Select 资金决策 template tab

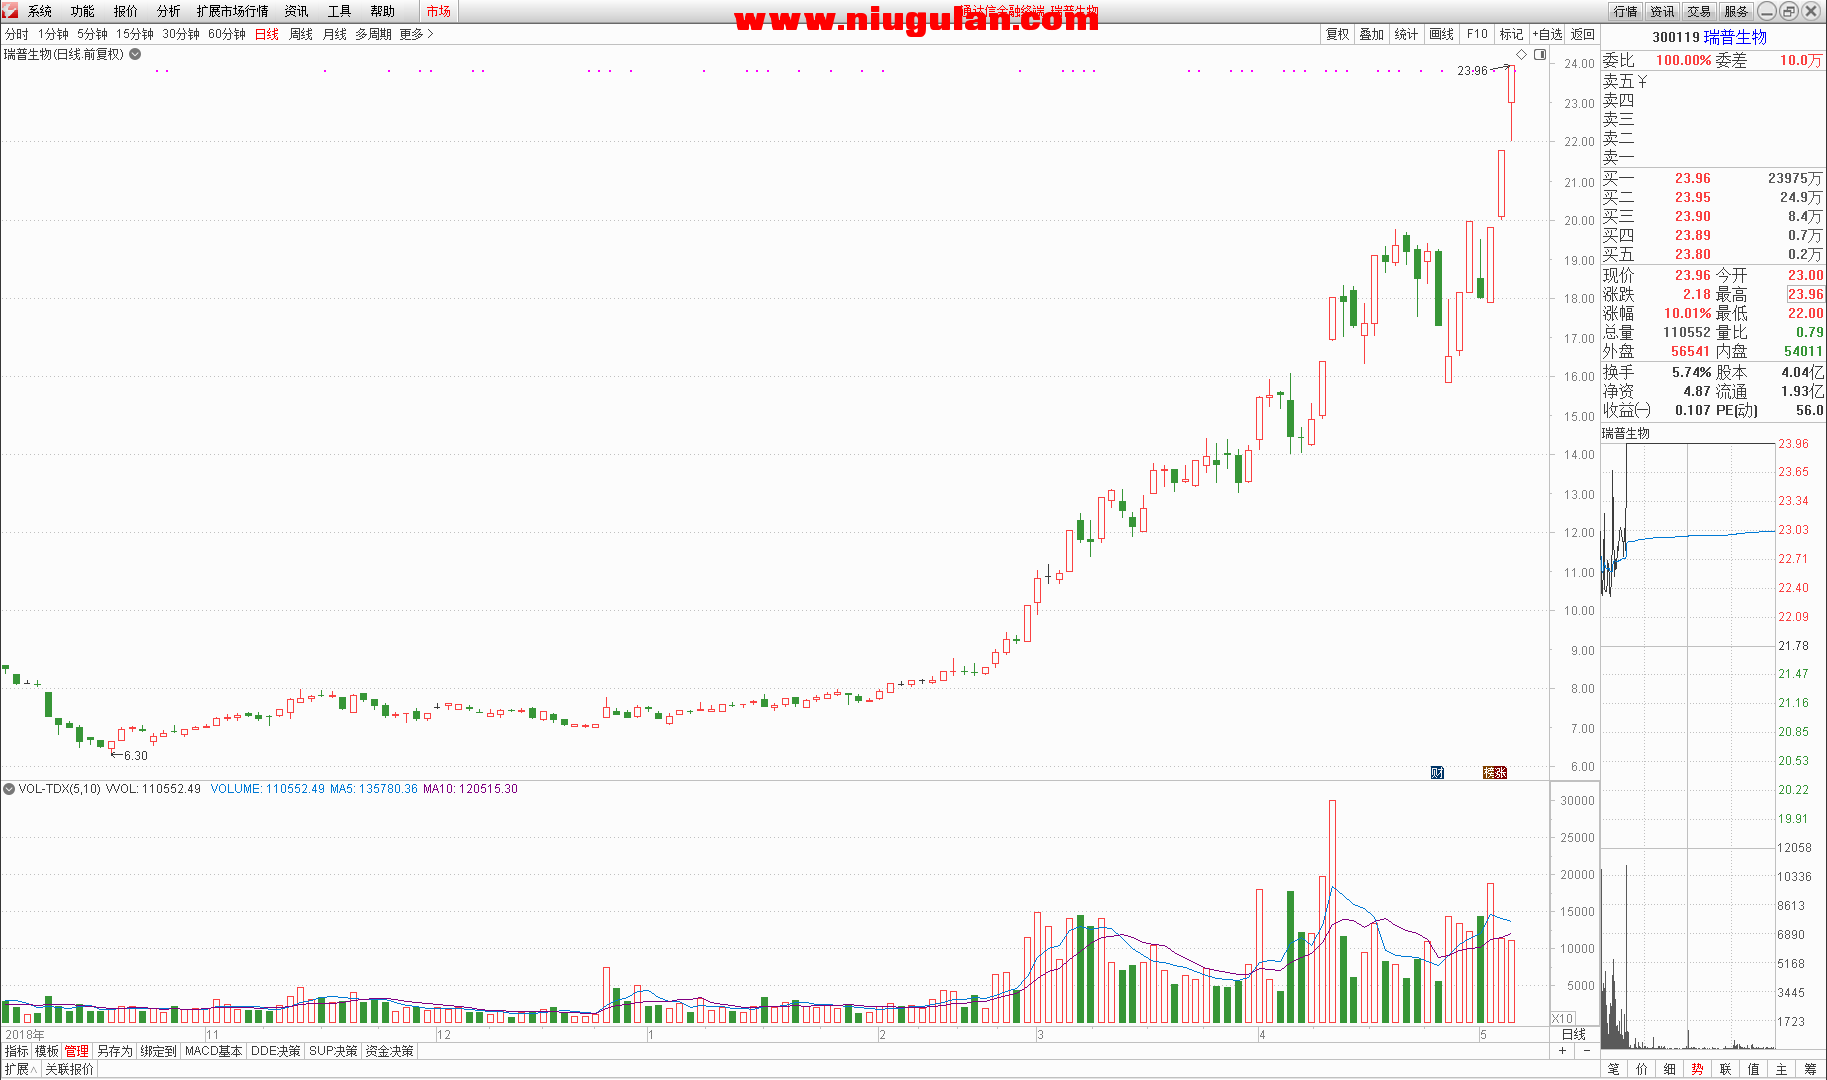pos(389,1051)
